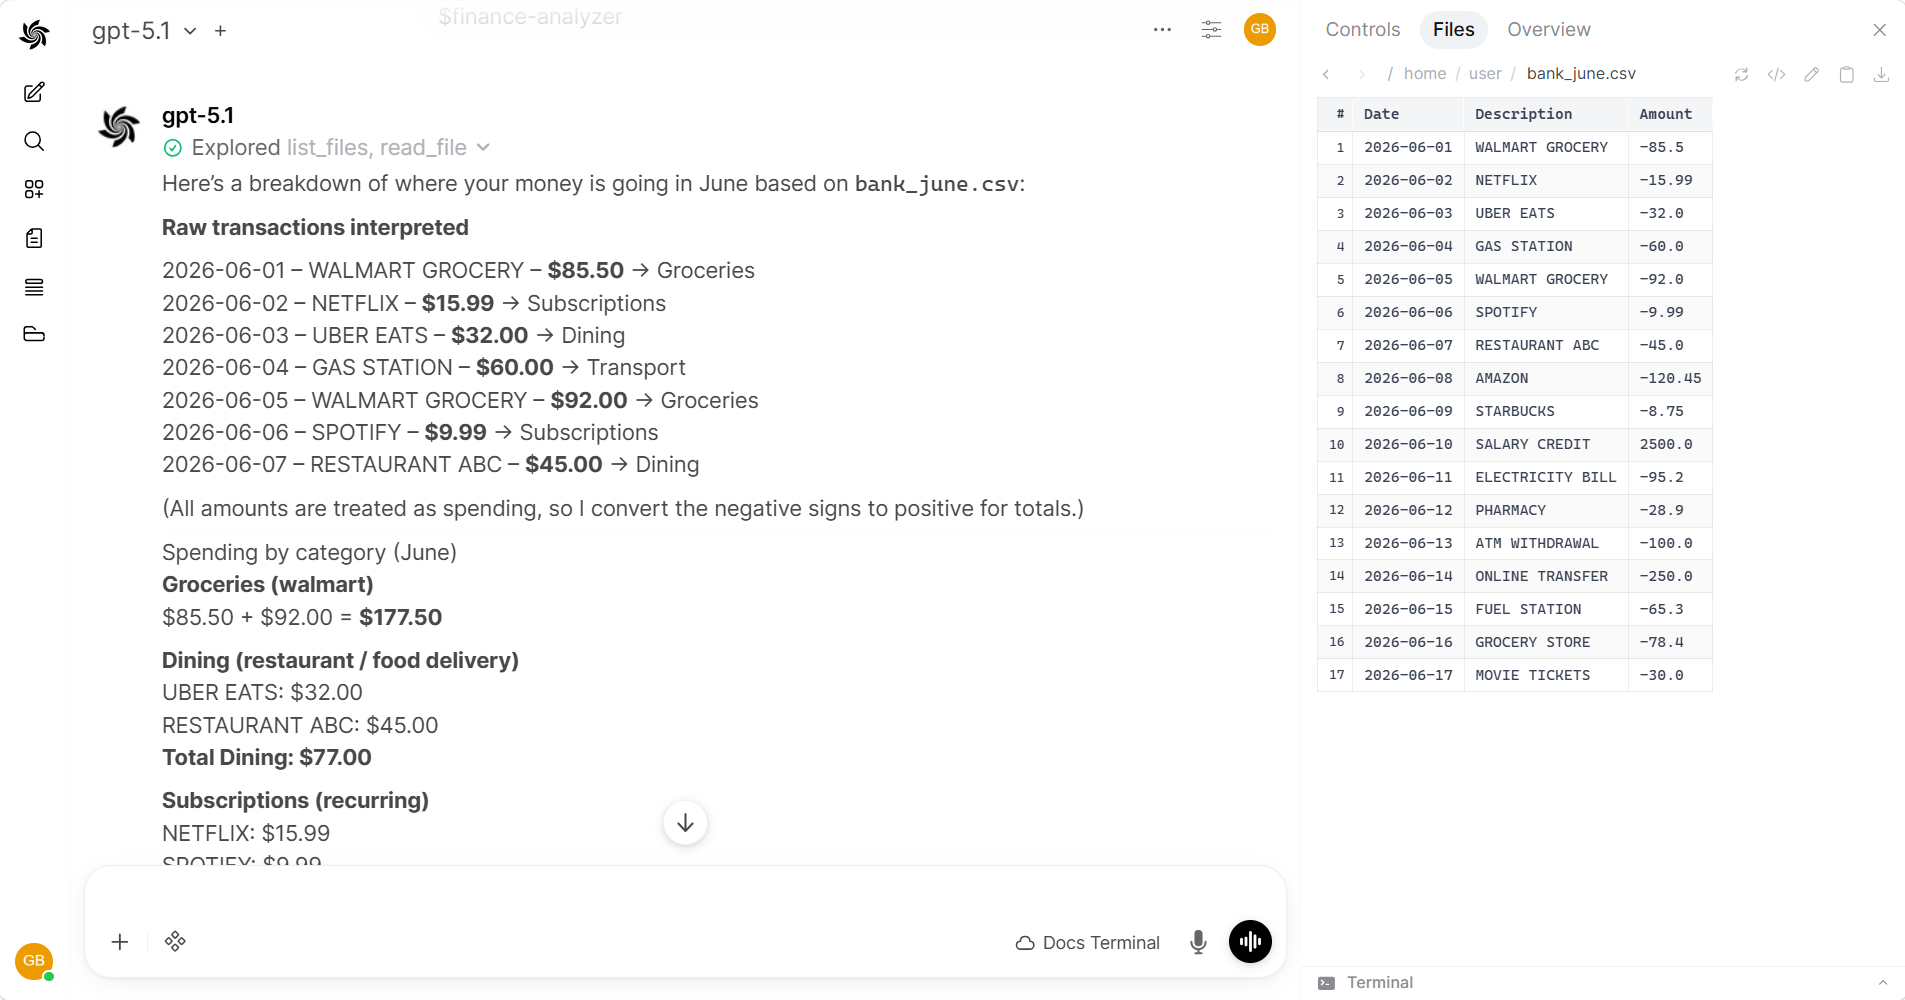Select the GROCERY STORE cell
The width and height of the screenshot is (1905, 1000).
coord(1546,642)
